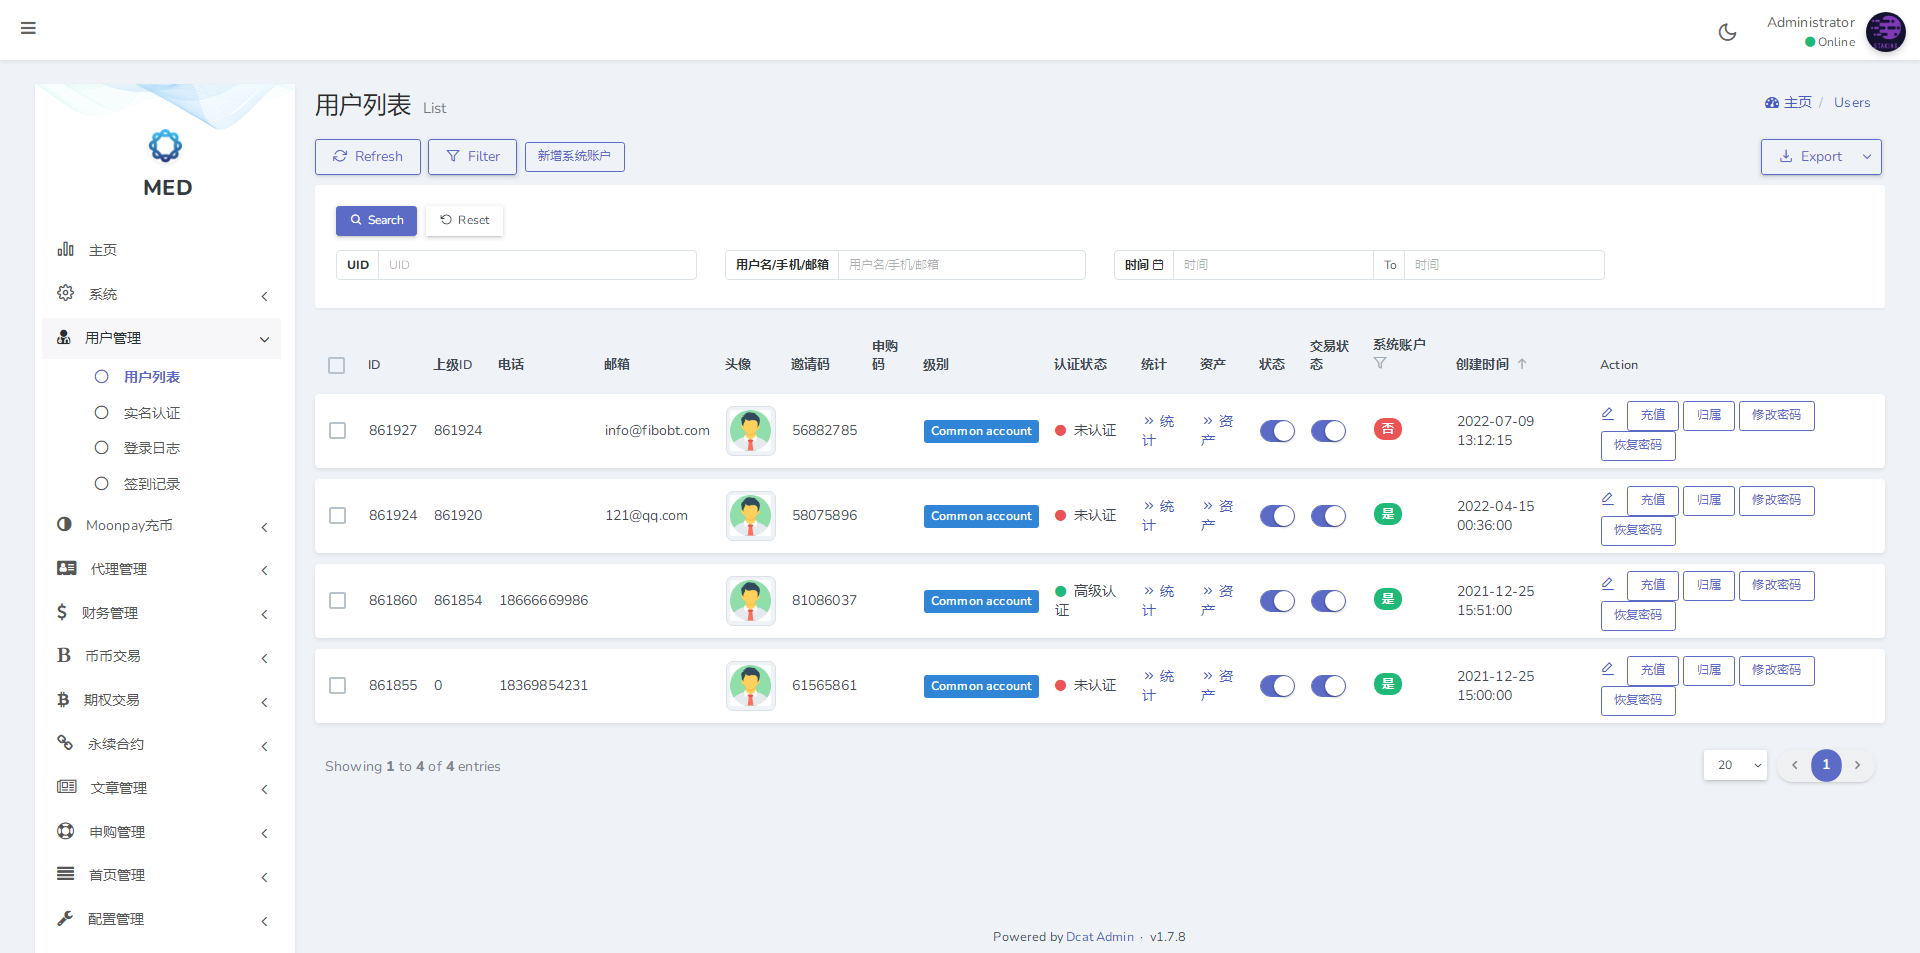Click the system account filter funnel icon
1920x953 pixels.
(1380, 364)
